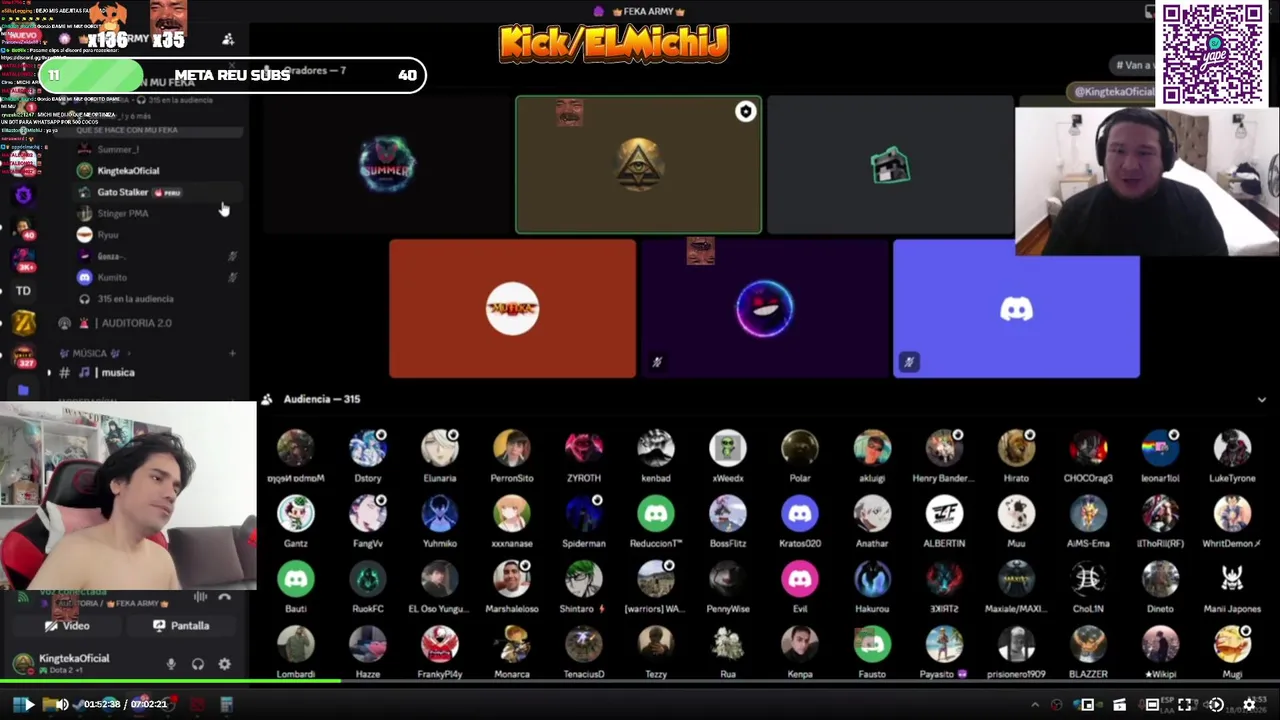
Task: Click the PerronSito audience avatar
Action: click(512, 448)
